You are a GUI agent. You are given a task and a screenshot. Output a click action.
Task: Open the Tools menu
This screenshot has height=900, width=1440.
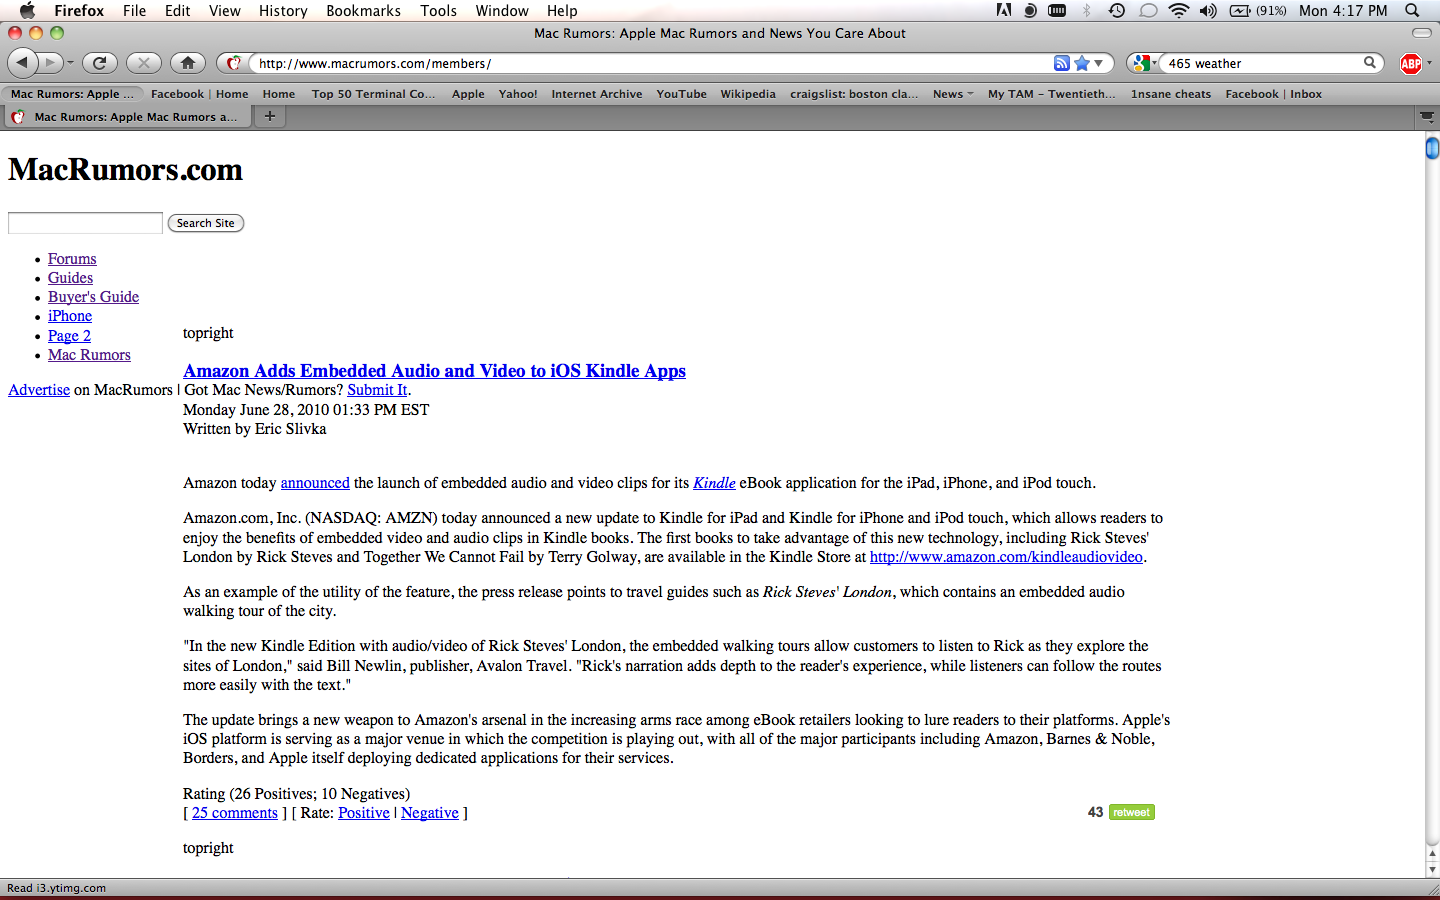tap(438, 11)
